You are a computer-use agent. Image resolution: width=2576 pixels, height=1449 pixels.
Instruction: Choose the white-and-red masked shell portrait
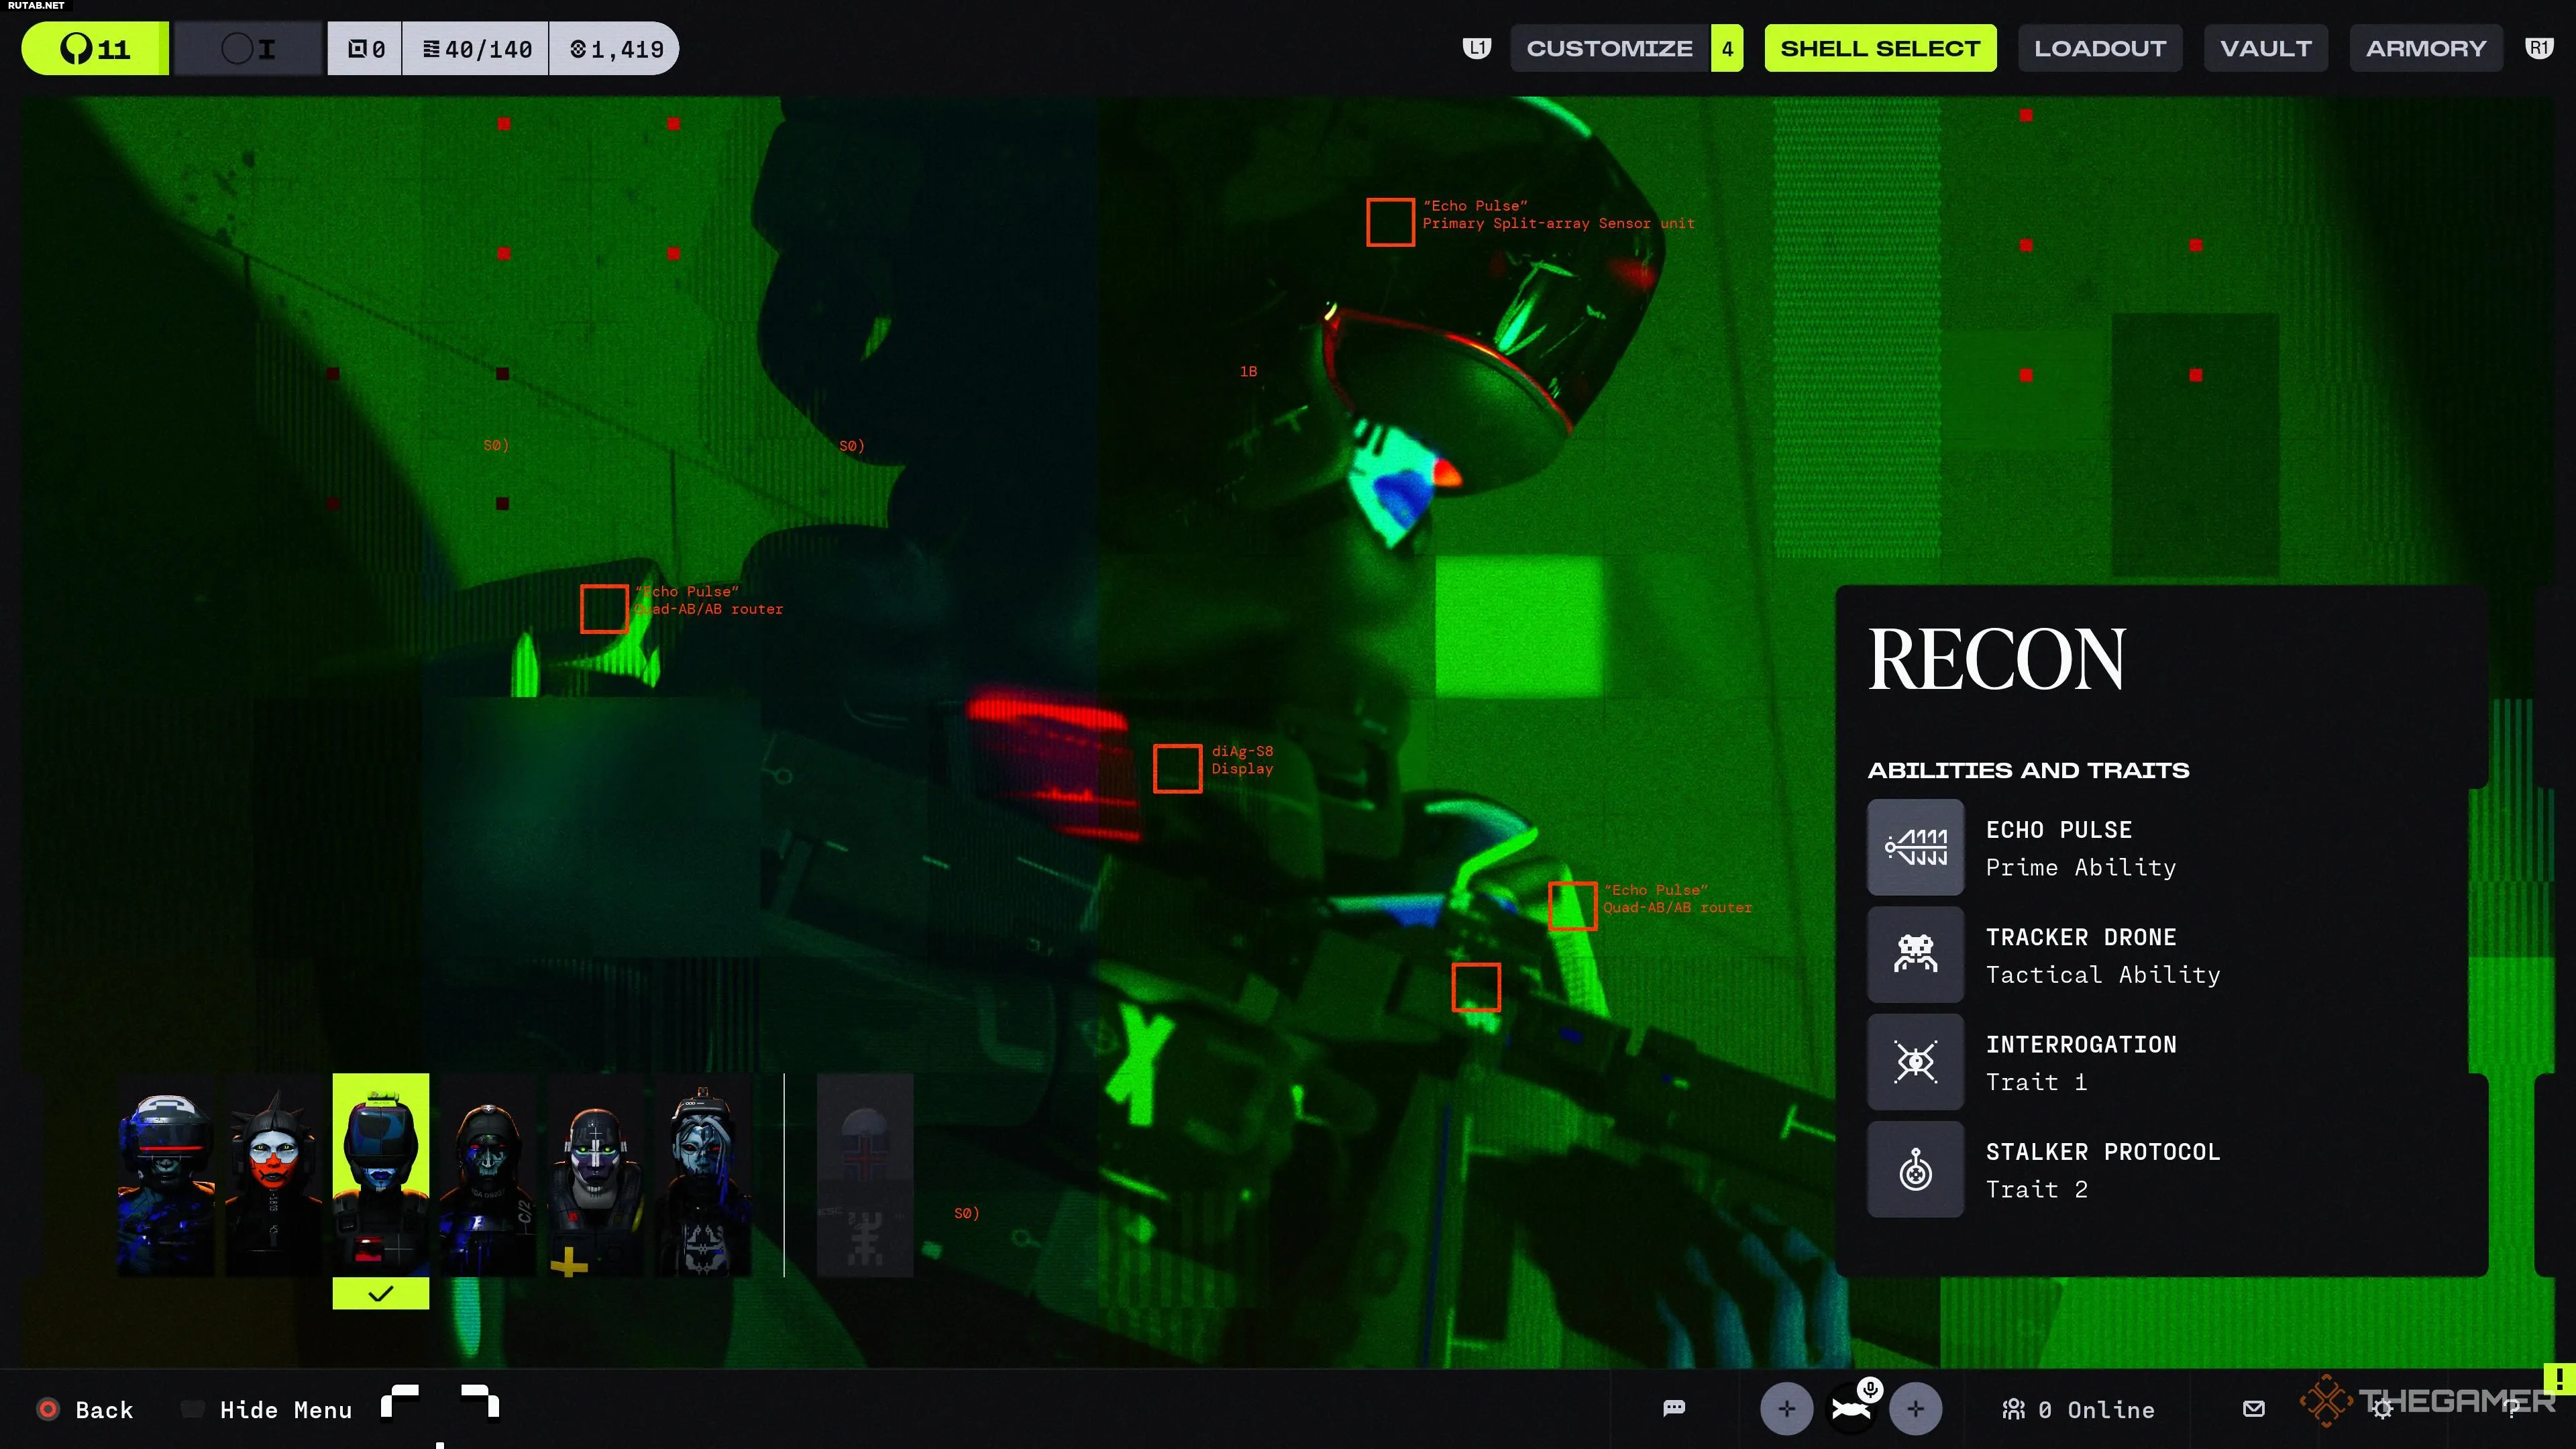pos(273,1175)
